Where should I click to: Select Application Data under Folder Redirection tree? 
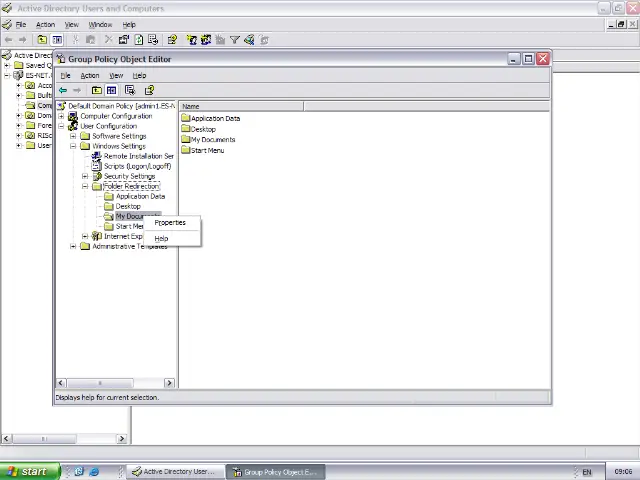tap(140, 196)
